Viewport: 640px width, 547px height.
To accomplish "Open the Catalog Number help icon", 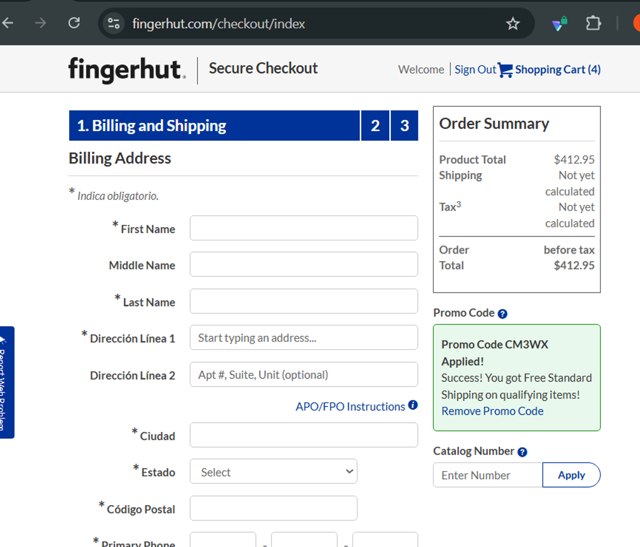I will tap(522, 452).
